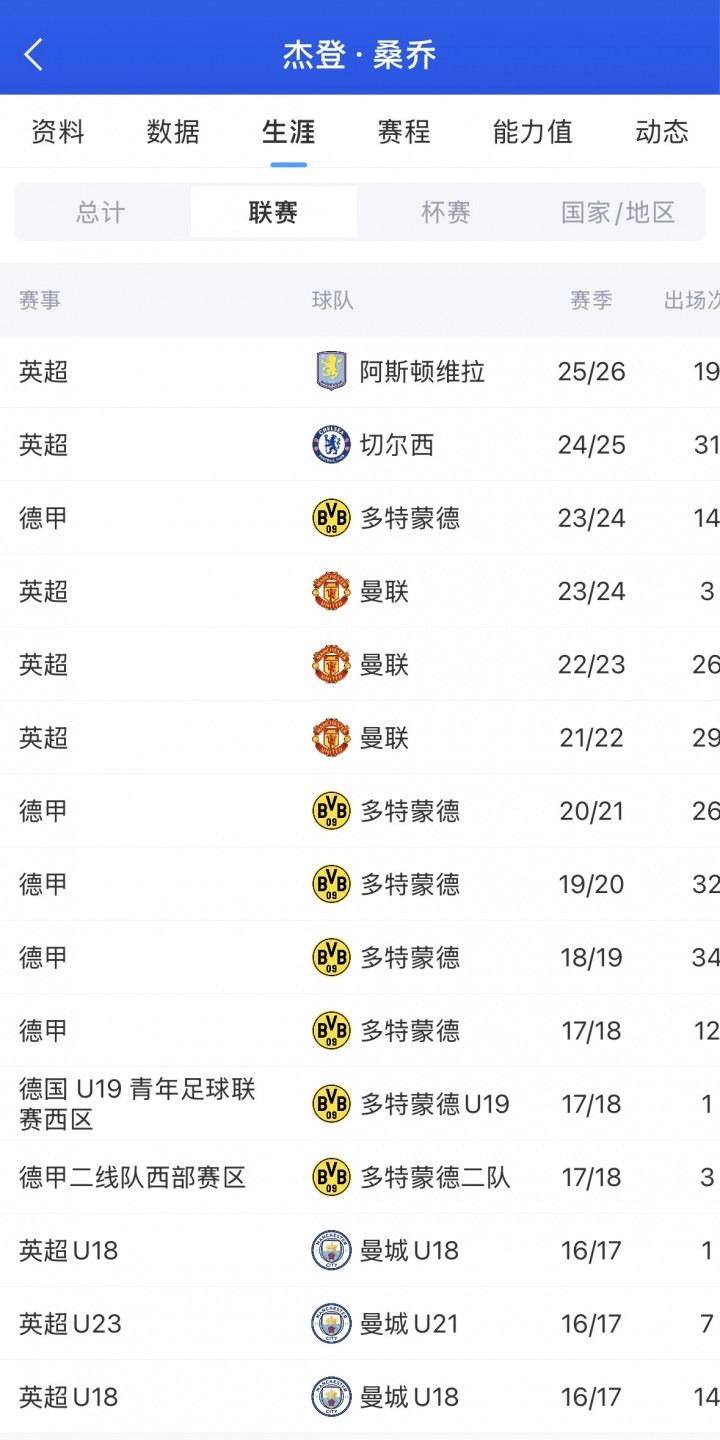Tap Dortmund logo in the 18/19 row

pyautogui.click(x=331, y=957)
